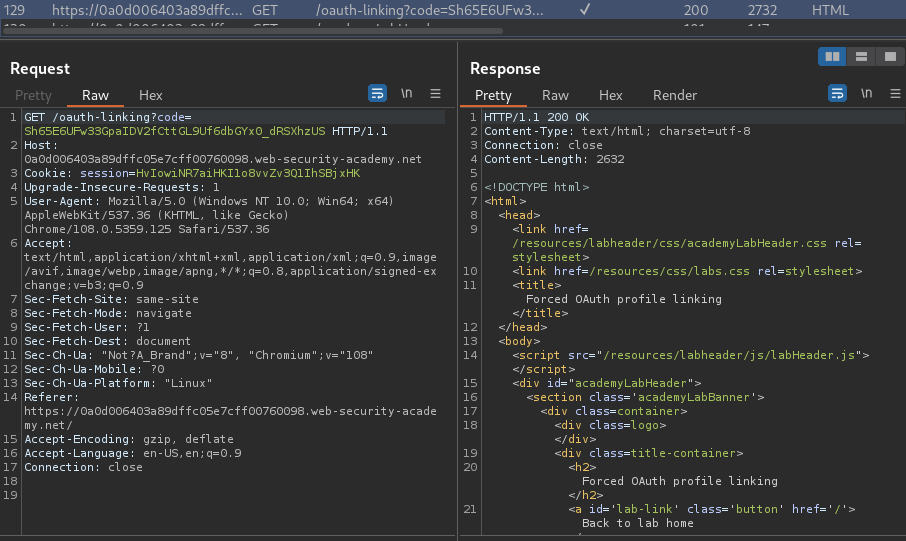
Task: Click the 'Accept-Encoding: gzip, deflate' header
Action: [x=128, y=439]
